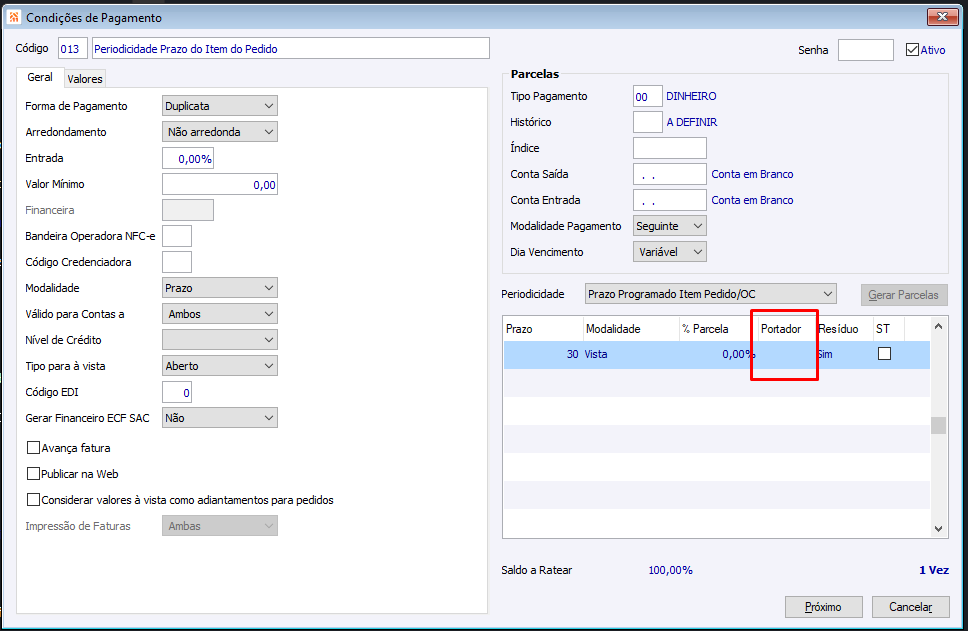The width and height of the screenshot is (968, 631).
Task: Open the Forma de Pagamento dropdown
Action: pos(219,106)
